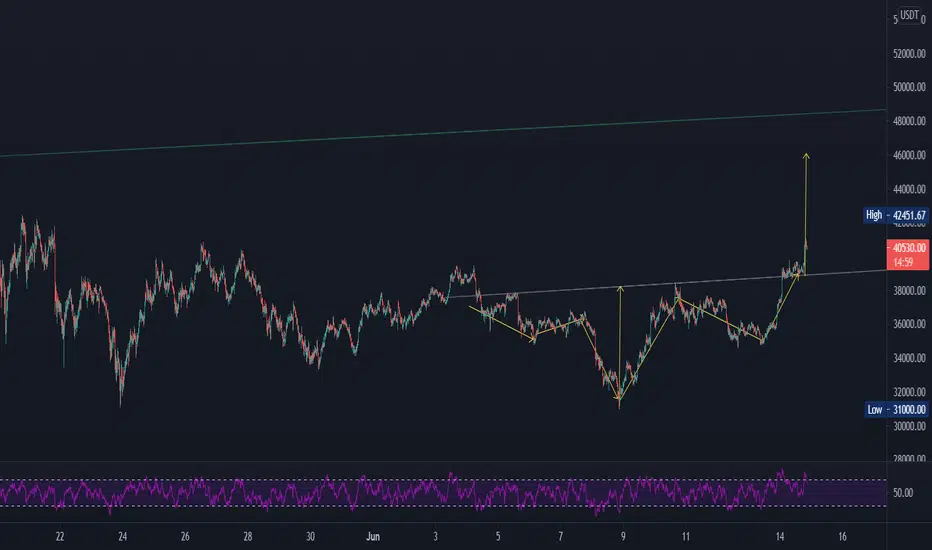The height and width of the screenshot is (550, 932).
Task: Click the 30000.00 price axis value
Action: 909,426
